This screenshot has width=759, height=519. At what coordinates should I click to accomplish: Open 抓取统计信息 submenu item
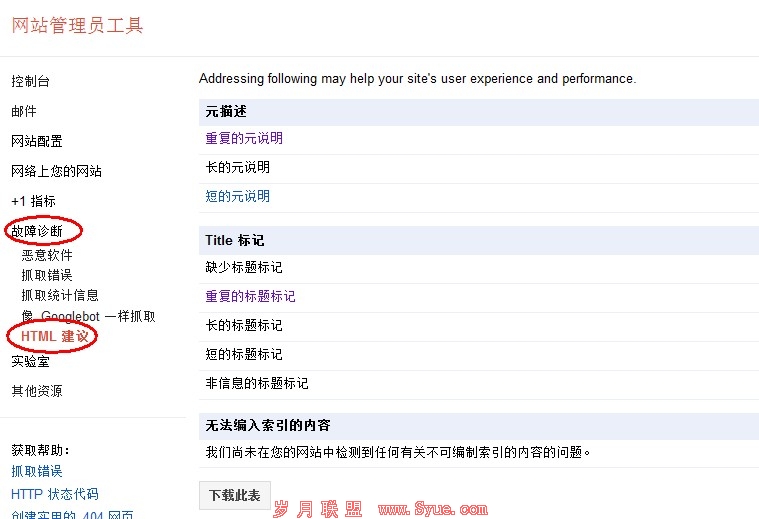[60, 295]
